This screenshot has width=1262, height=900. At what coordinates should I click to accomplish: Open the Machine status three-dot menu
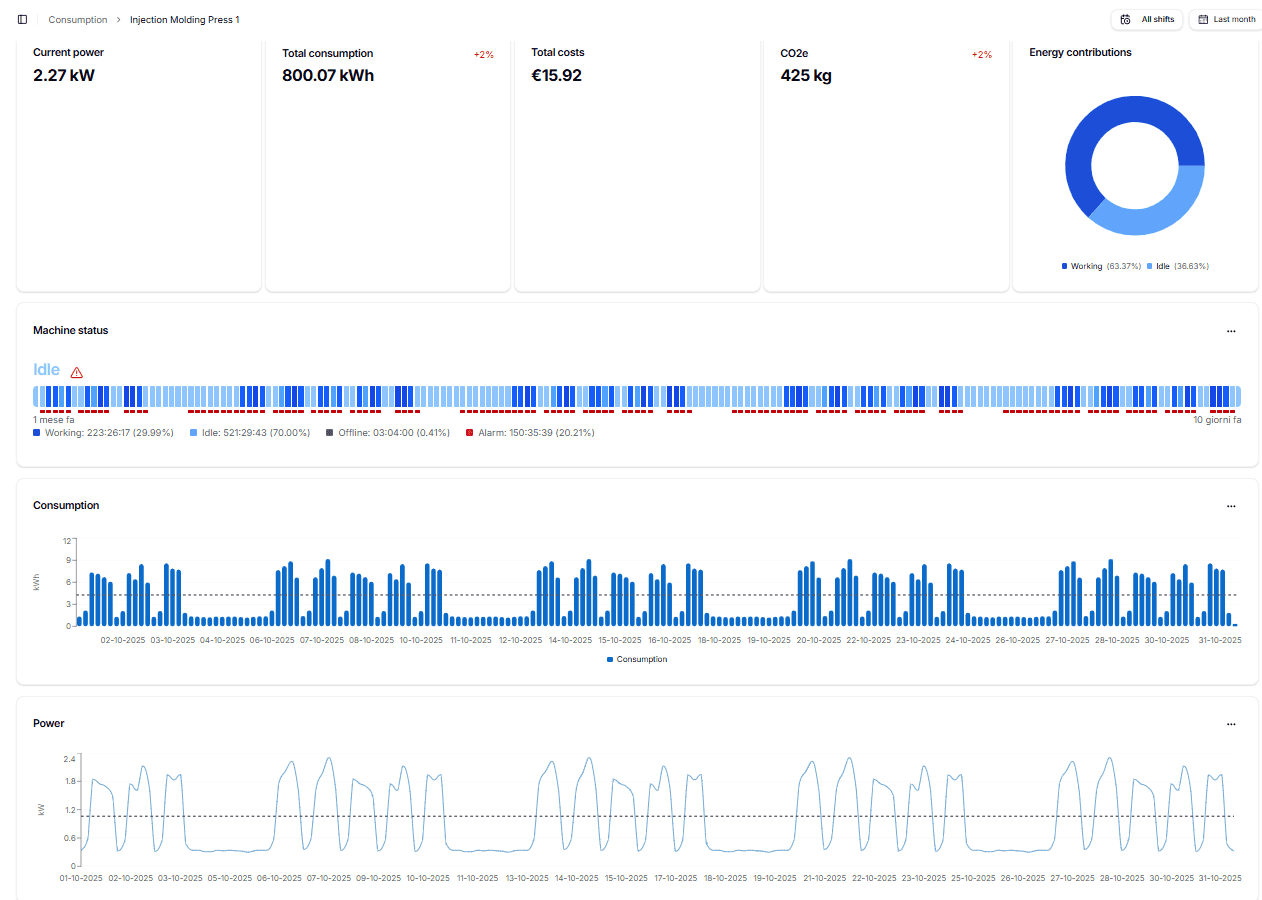(1231, 331)
